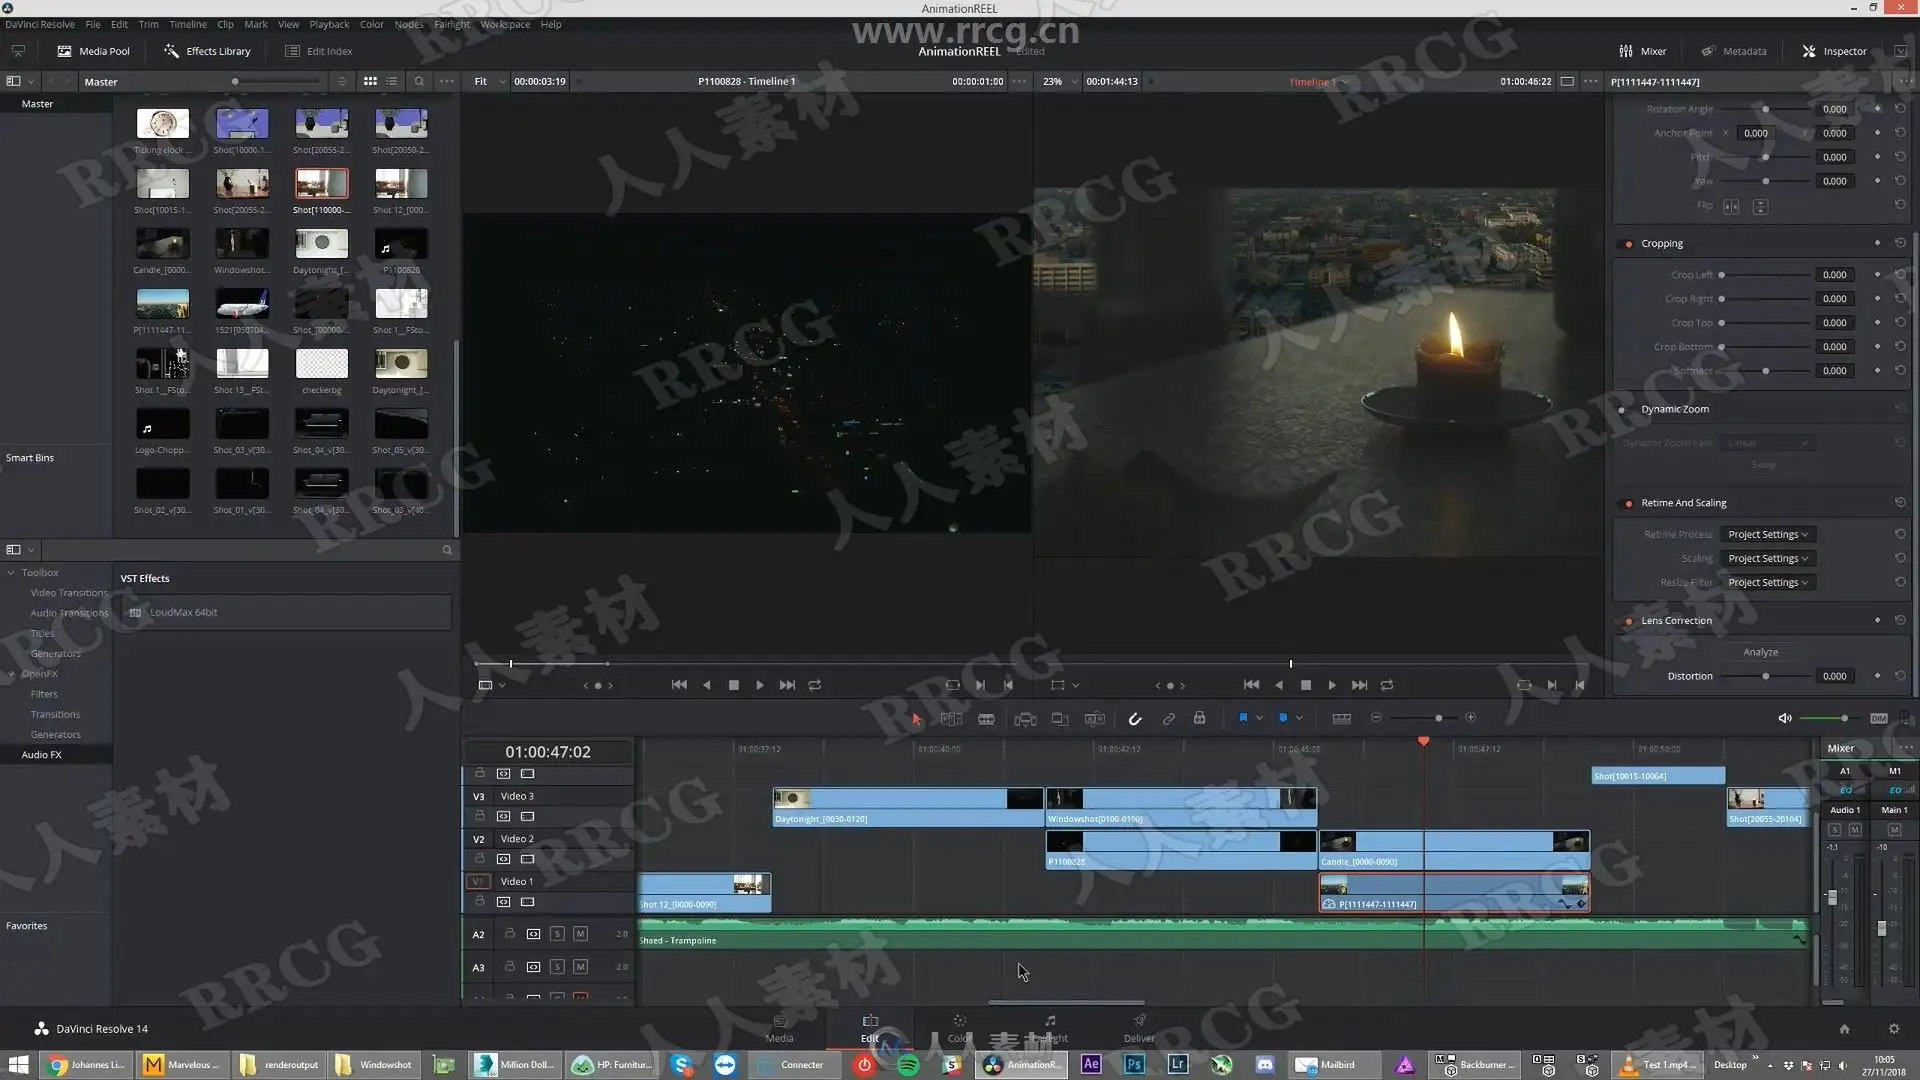Click the Analyze lens correction button

pos(1760,652)
